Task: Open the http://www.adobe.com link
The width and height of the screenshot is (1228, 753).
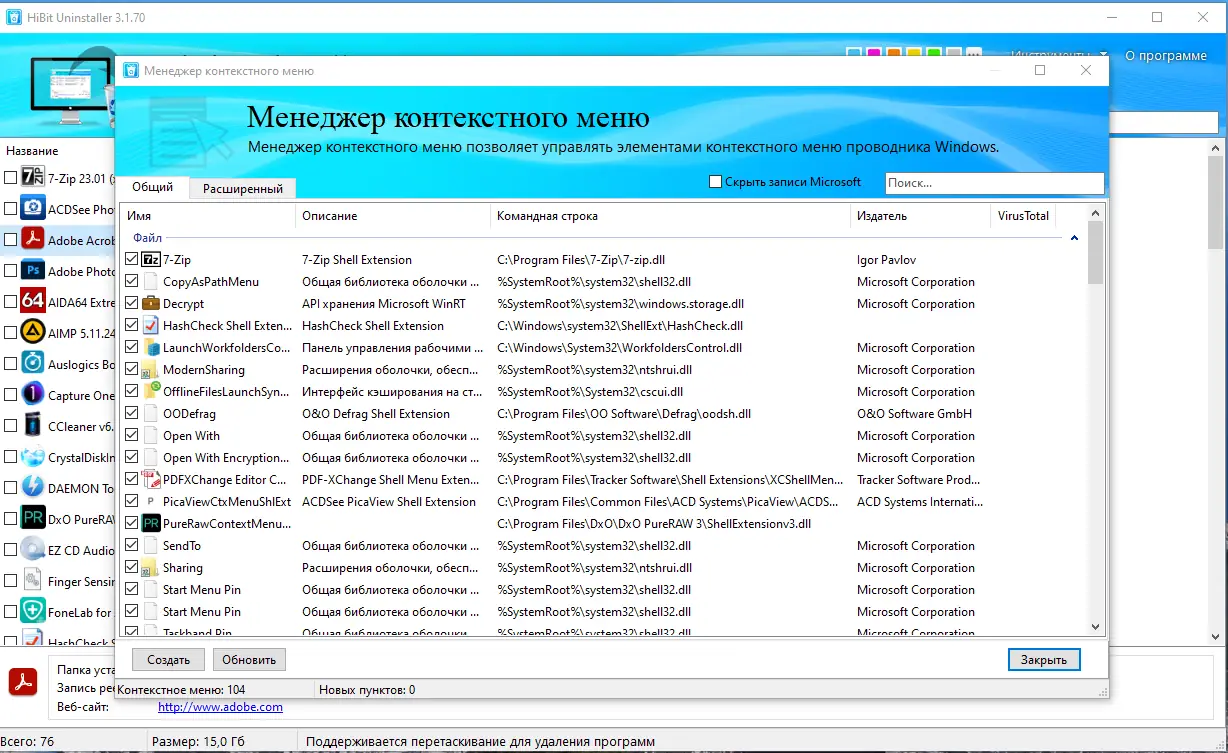Action: 220,707
